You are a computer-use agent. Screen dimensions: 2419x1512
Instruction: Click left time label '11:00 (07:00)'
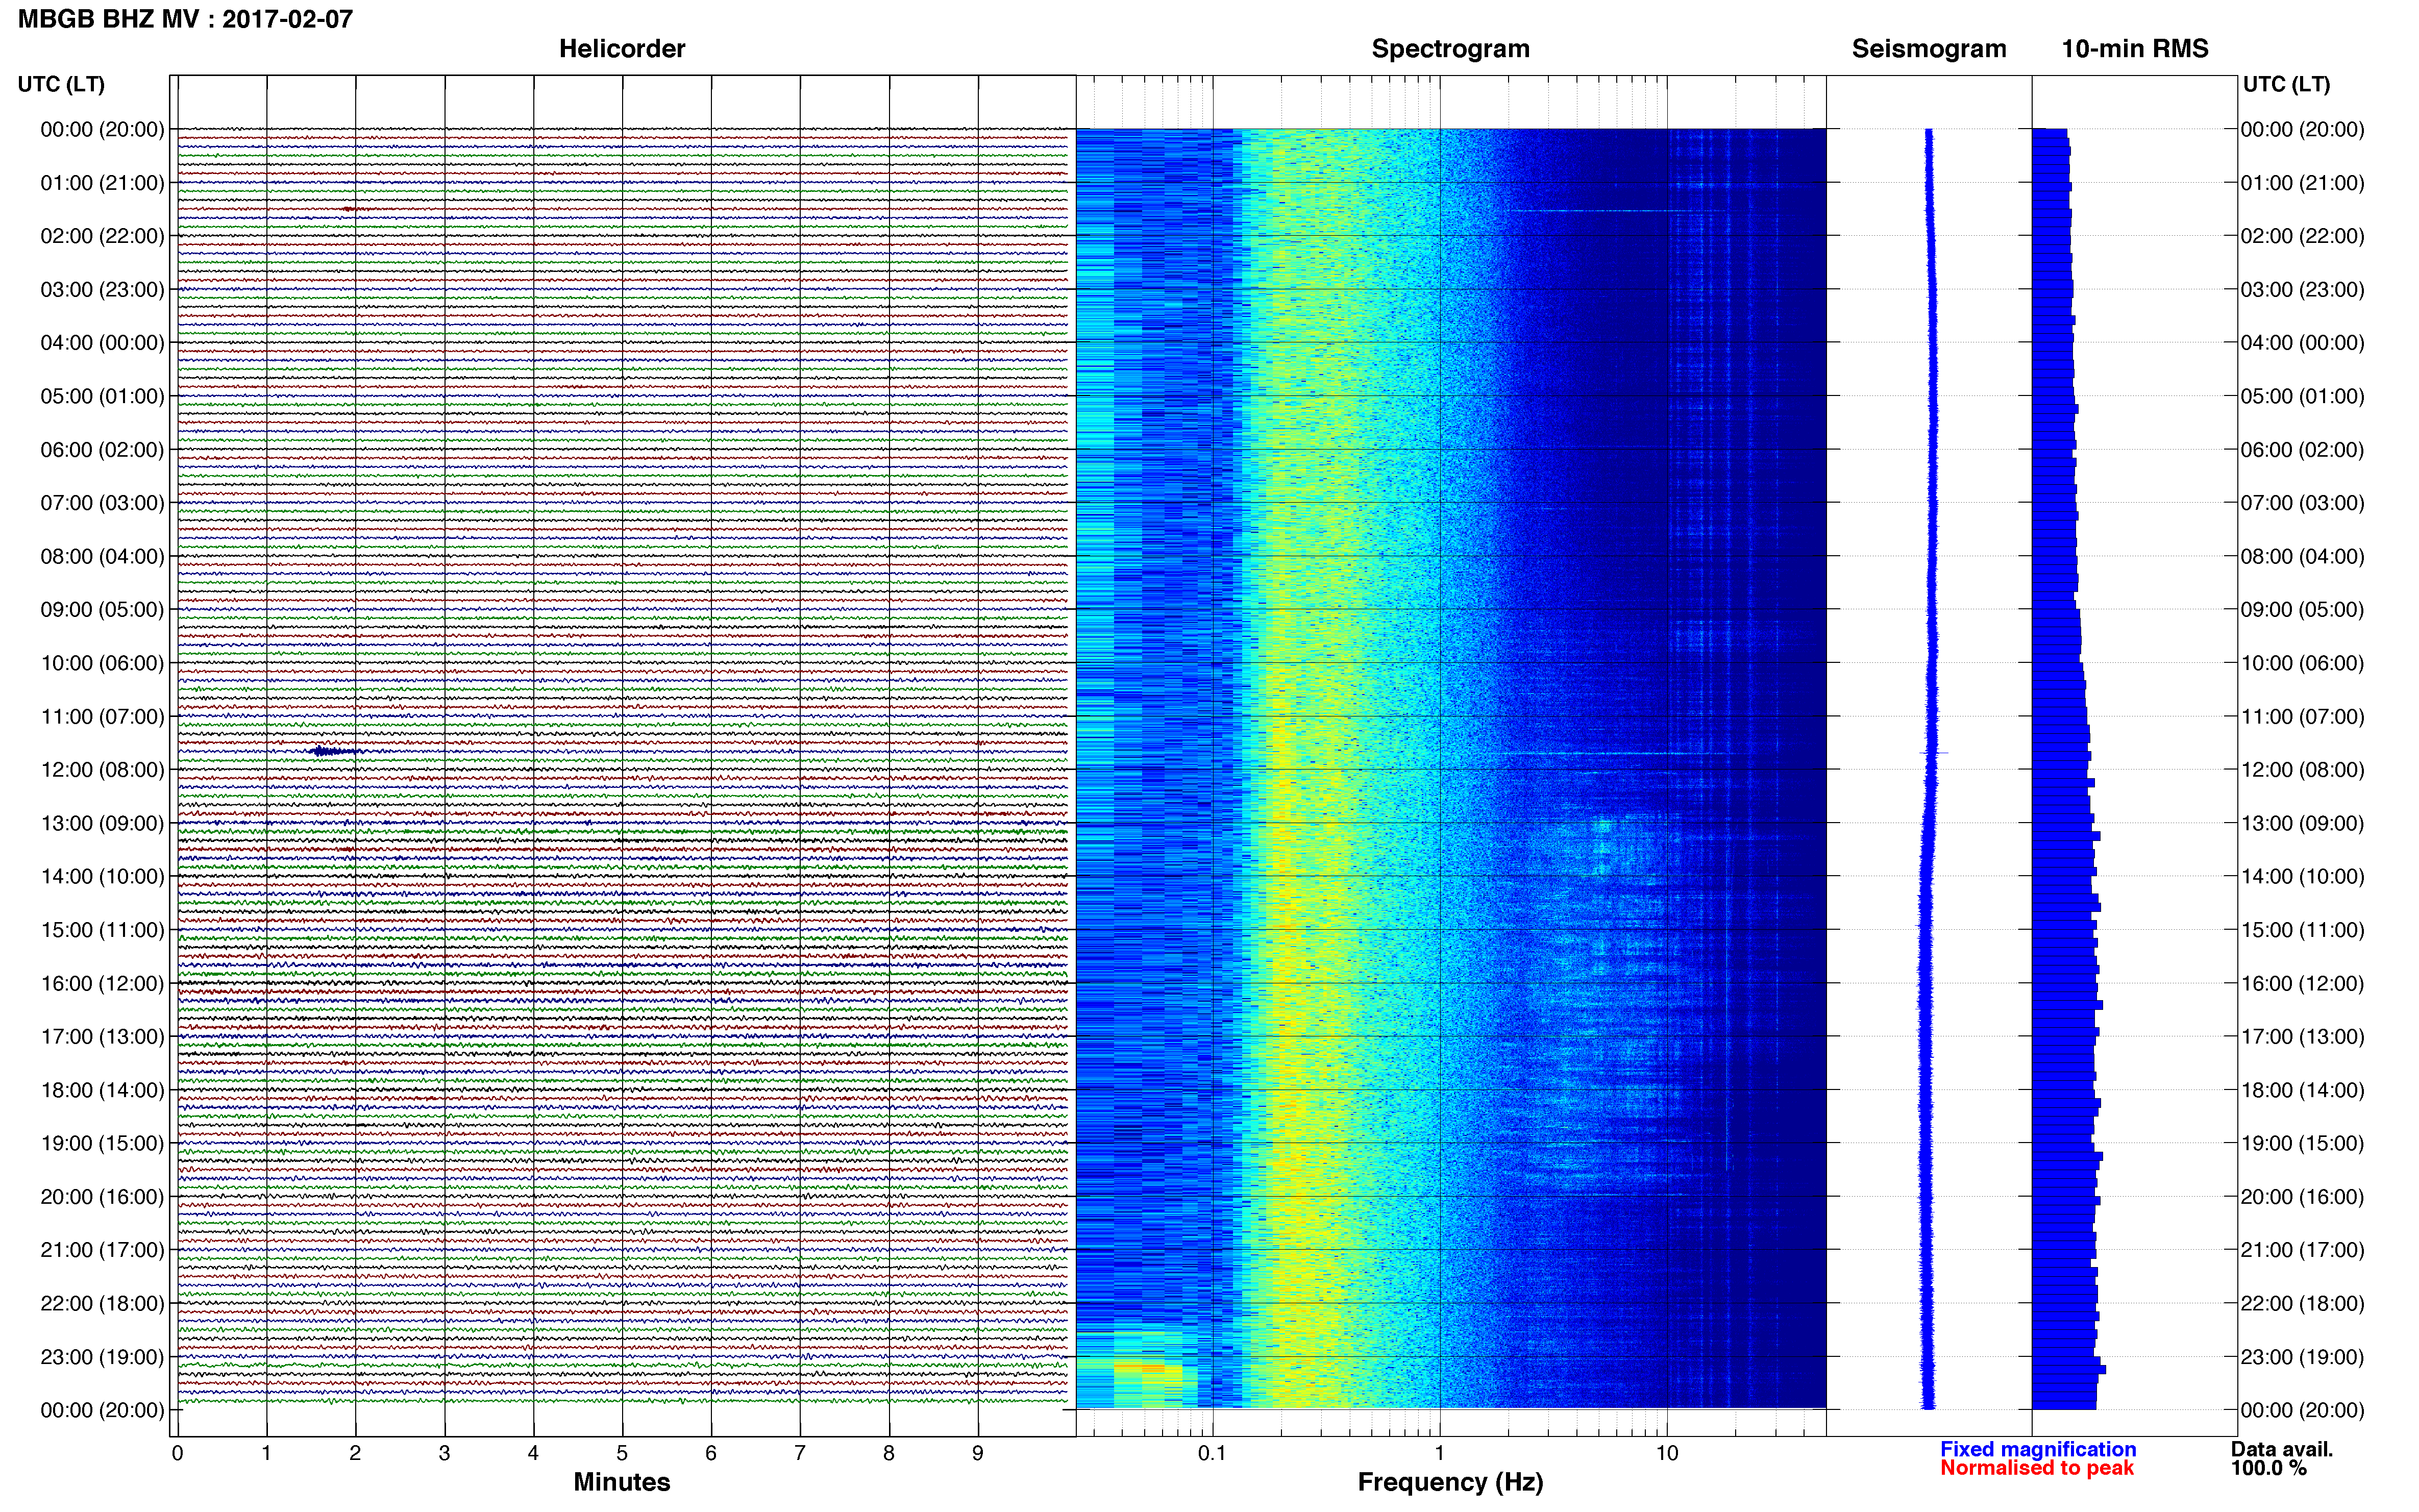[102, 717]
